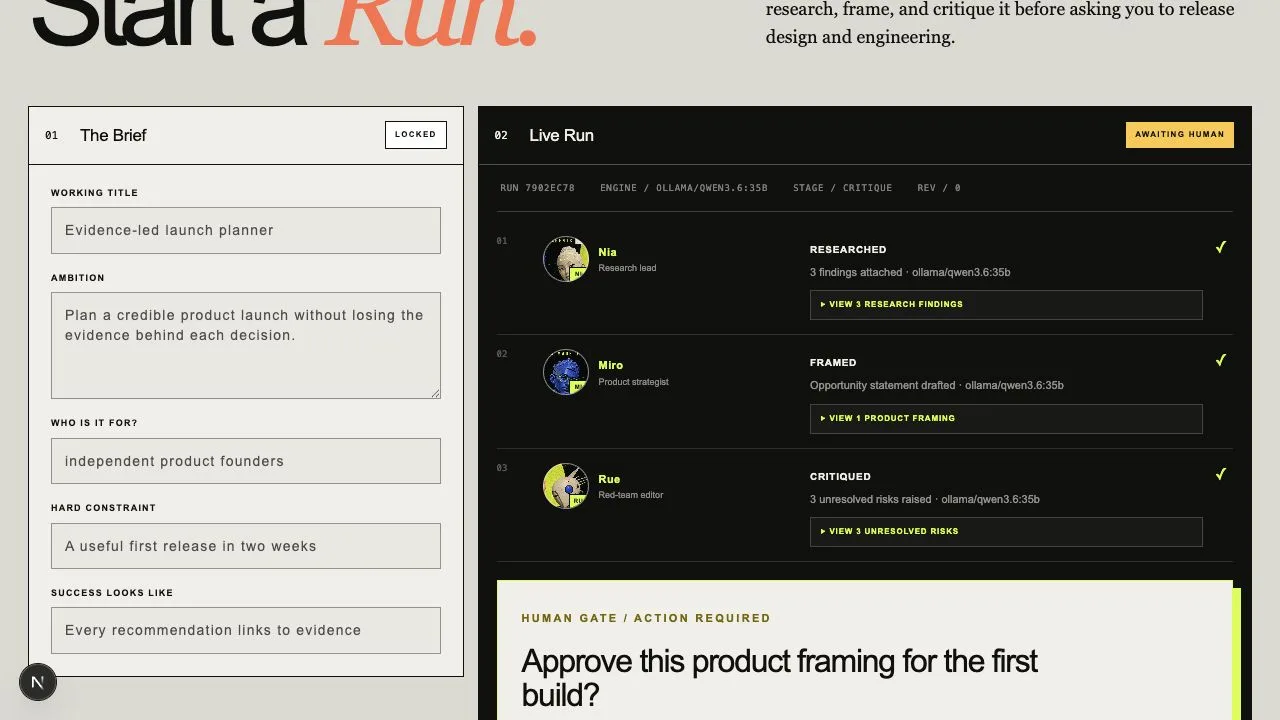Focus the Hard Constraint field
Viewport: 1280px width, 720px height.
point(246,546)
